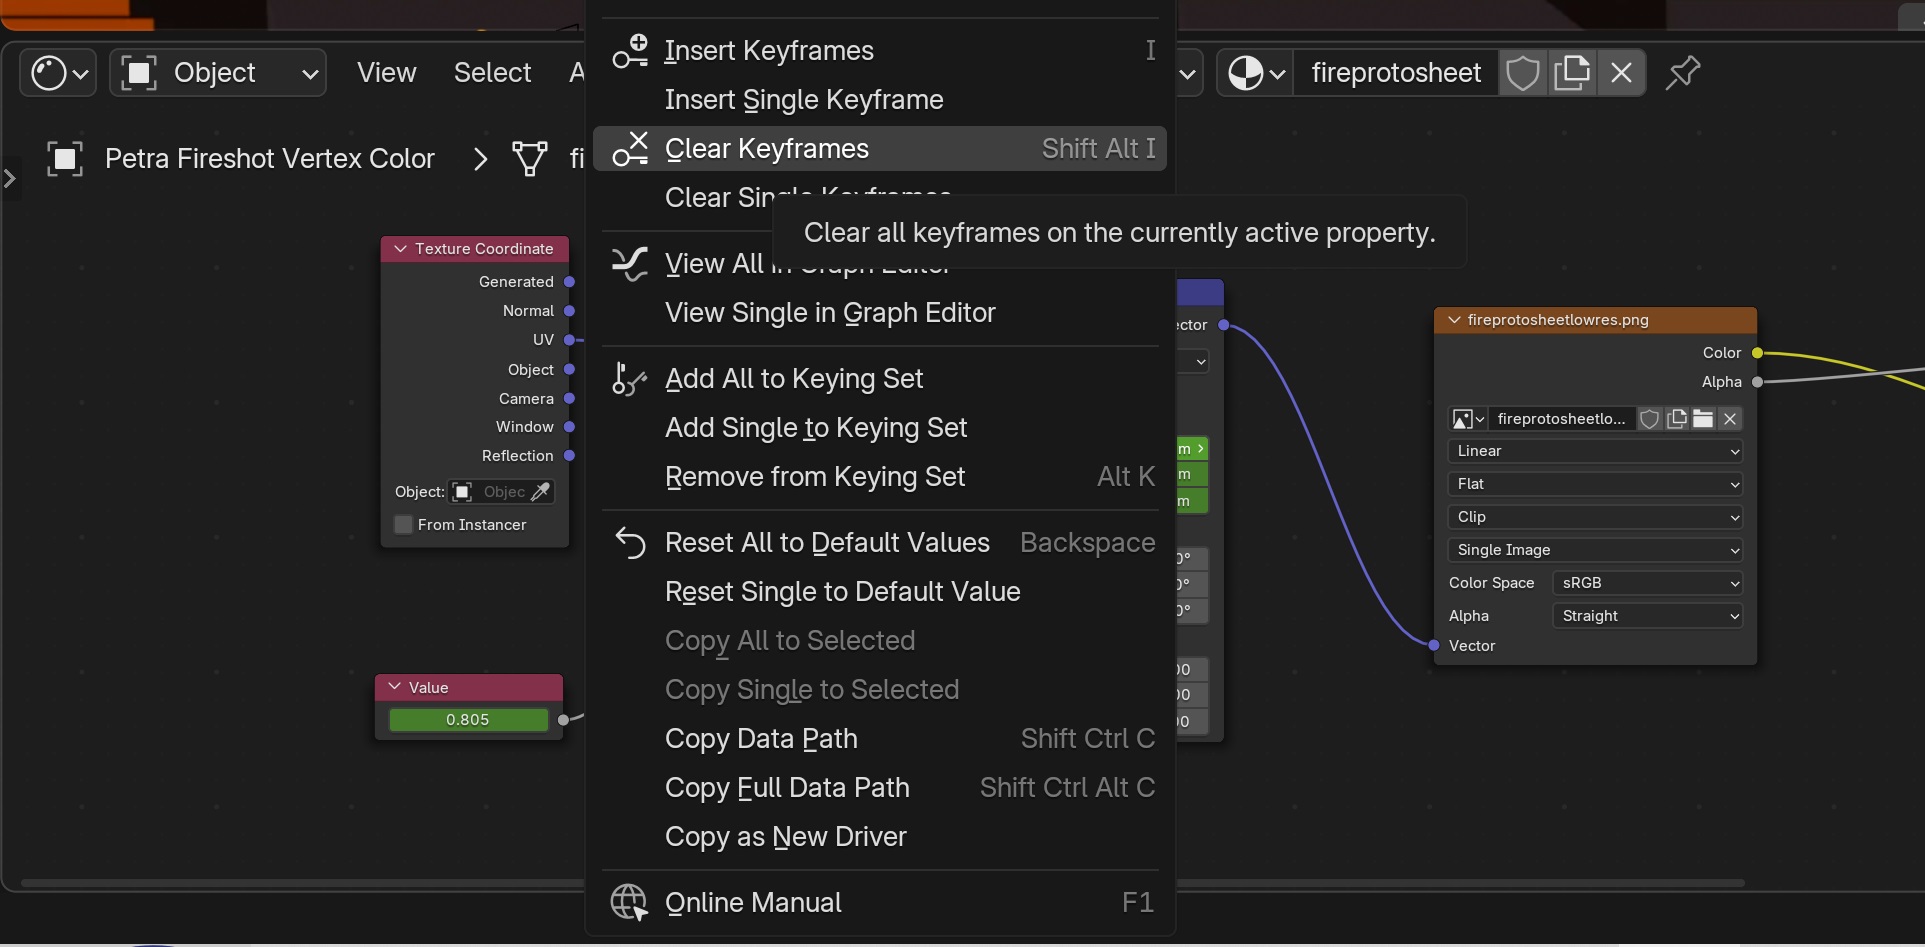Open the Linear interpolation dropdown
The image size is (1925, 947).
[x=1595, y=451]
